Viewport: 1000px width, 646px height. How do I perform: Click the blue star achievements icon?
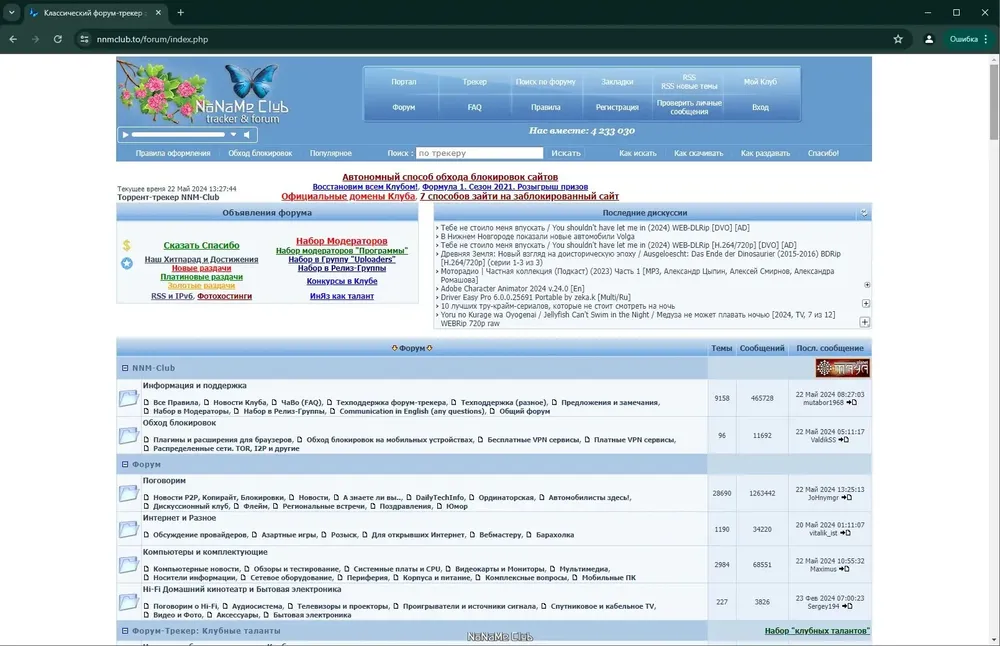coord(127,263)
